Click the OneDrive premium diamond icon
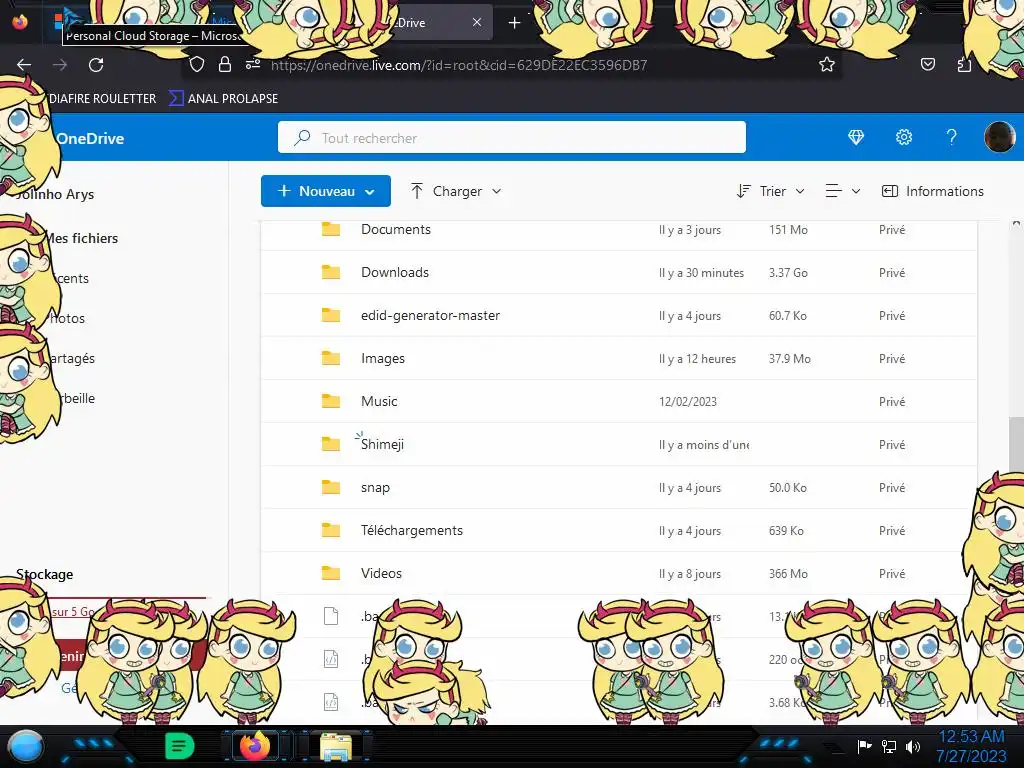1024x768 pixels. click(856, 137)
